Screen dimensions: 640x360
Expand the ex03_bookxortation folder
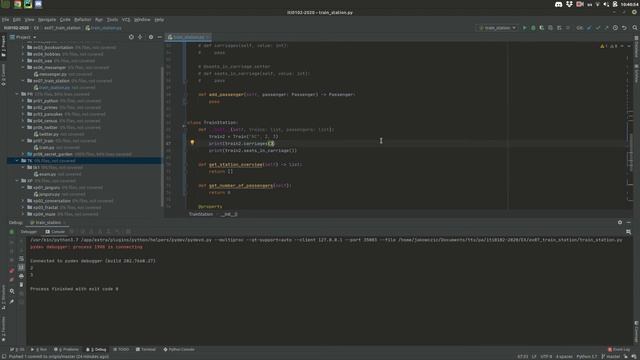[x=23, y=47]
